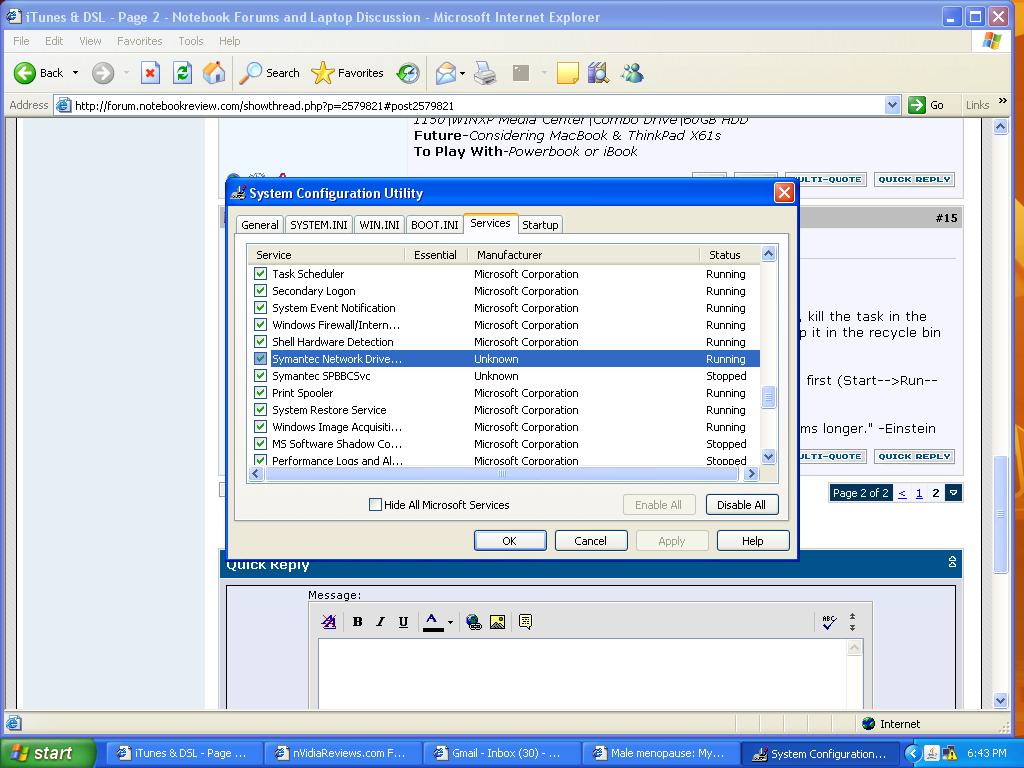1024x768 pixels.
Task: Open the font color dropdown arrow
Action: coord(451,622)
